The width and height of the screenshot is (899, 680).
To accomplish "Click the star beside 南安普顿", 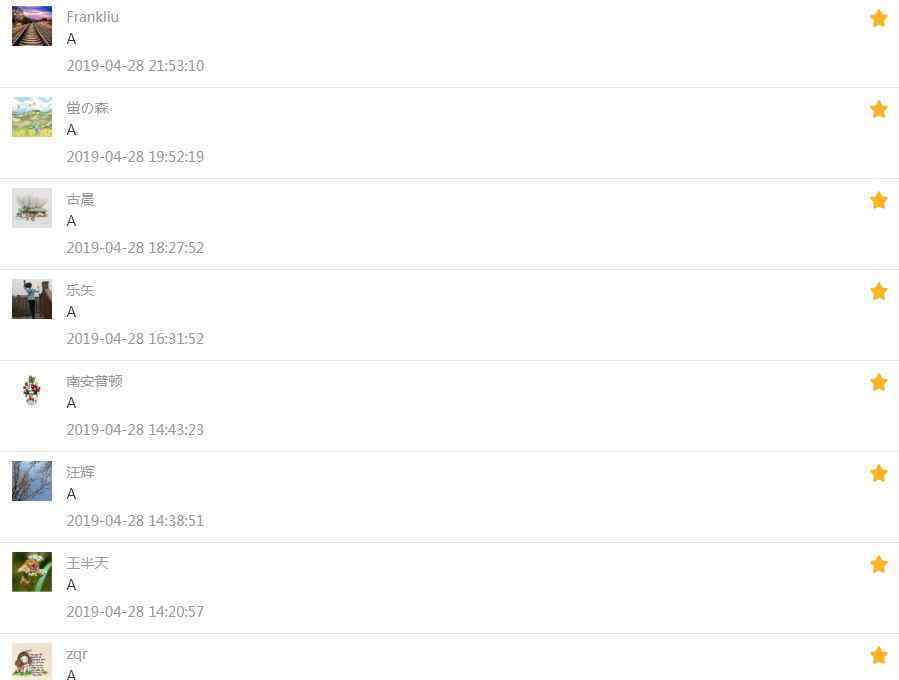I will click(878, 382).
